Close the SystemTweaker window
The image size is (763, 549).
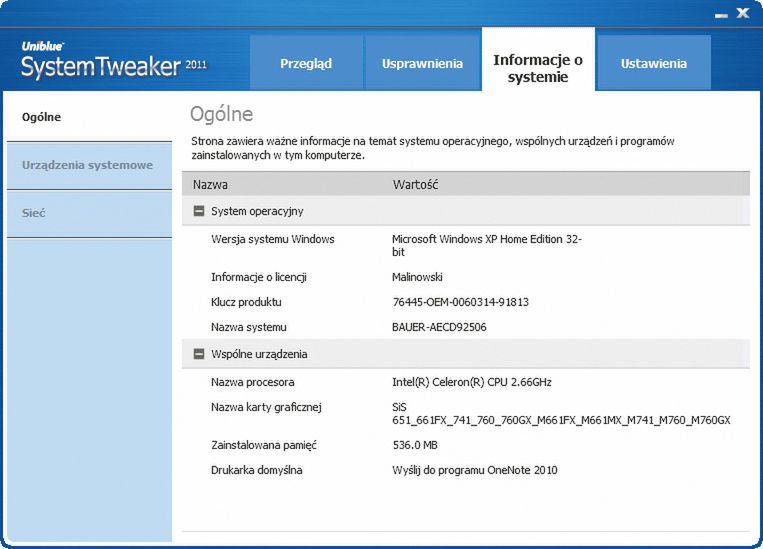(743, 13)
